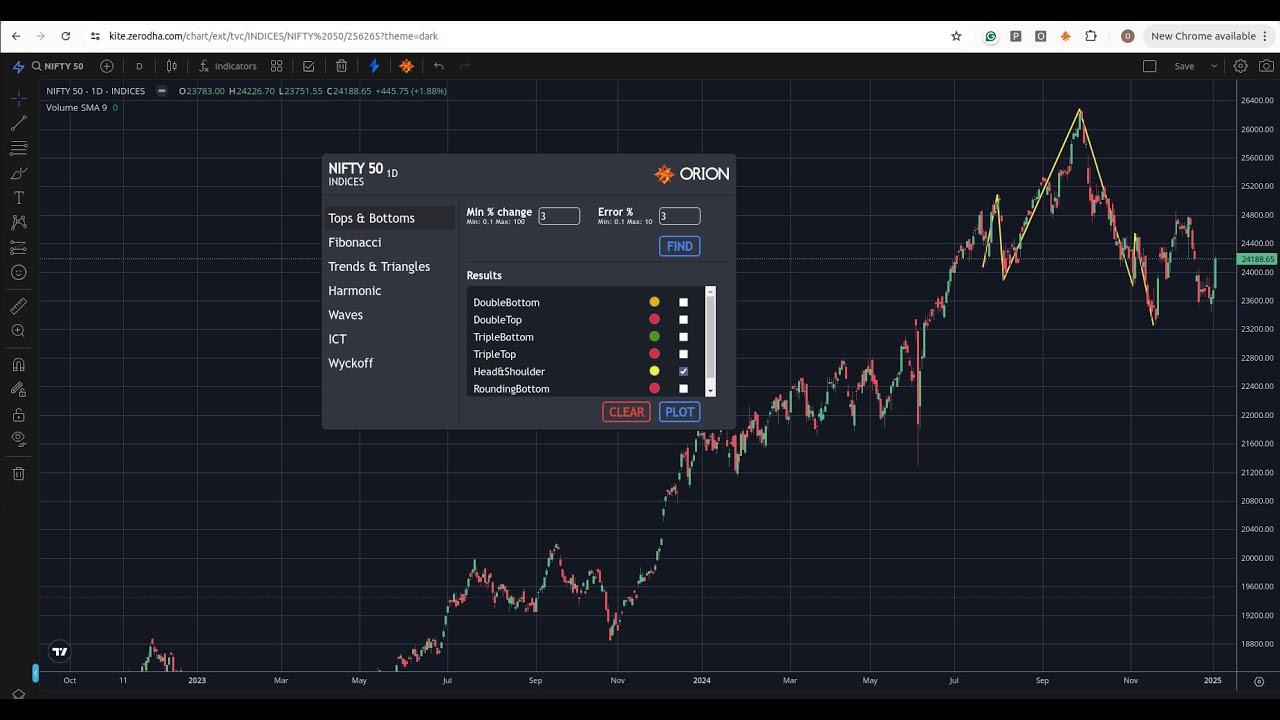Screen dimensions: 1280x720
Task: Select the zoom in tool
Action: [x=18, y=331]
